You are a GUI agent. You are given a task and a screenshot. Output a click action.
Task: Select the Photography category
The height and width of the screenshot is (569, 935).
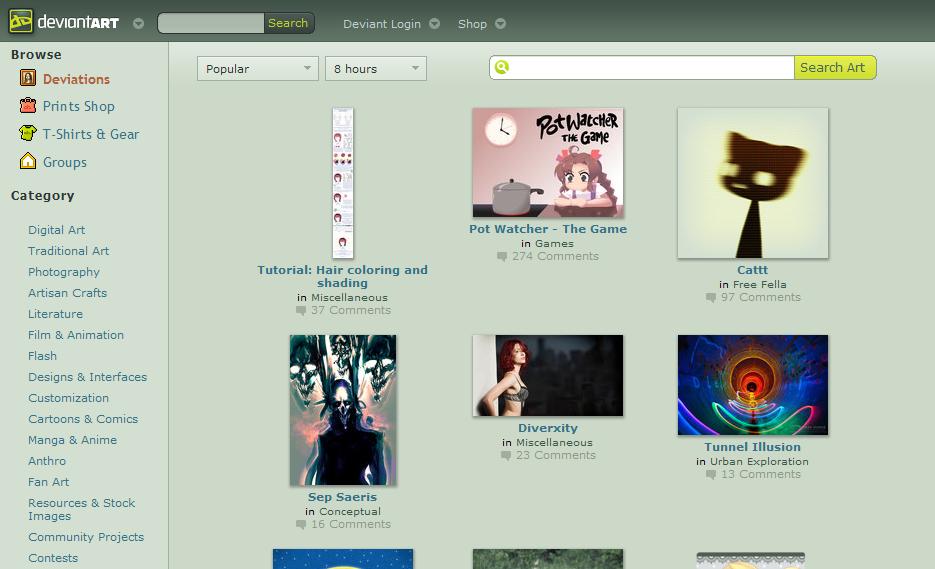click(x=64, y=272)
